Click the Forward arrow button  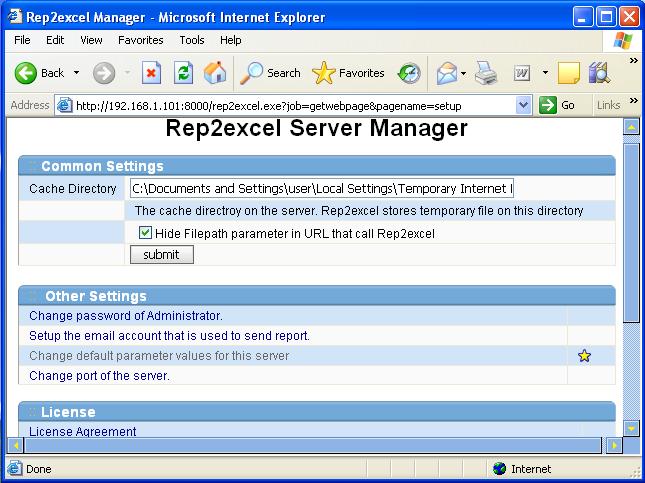point(104,73)
